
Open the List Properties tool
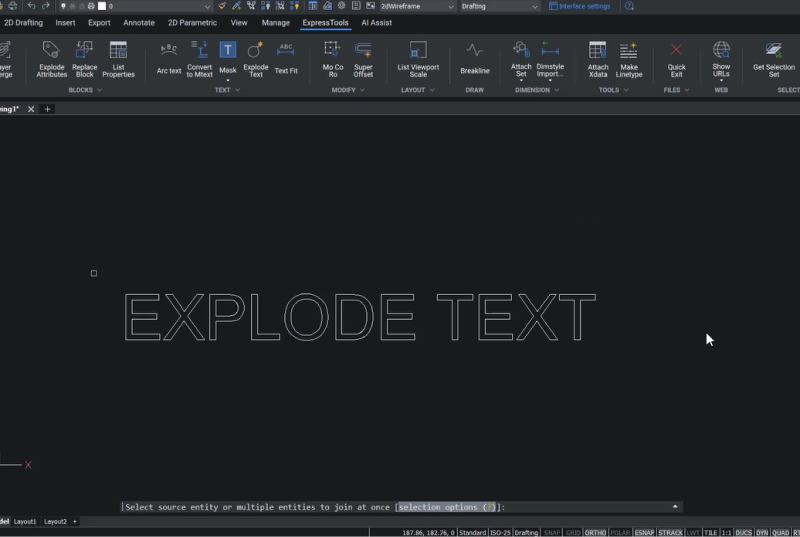pos(118,60)
